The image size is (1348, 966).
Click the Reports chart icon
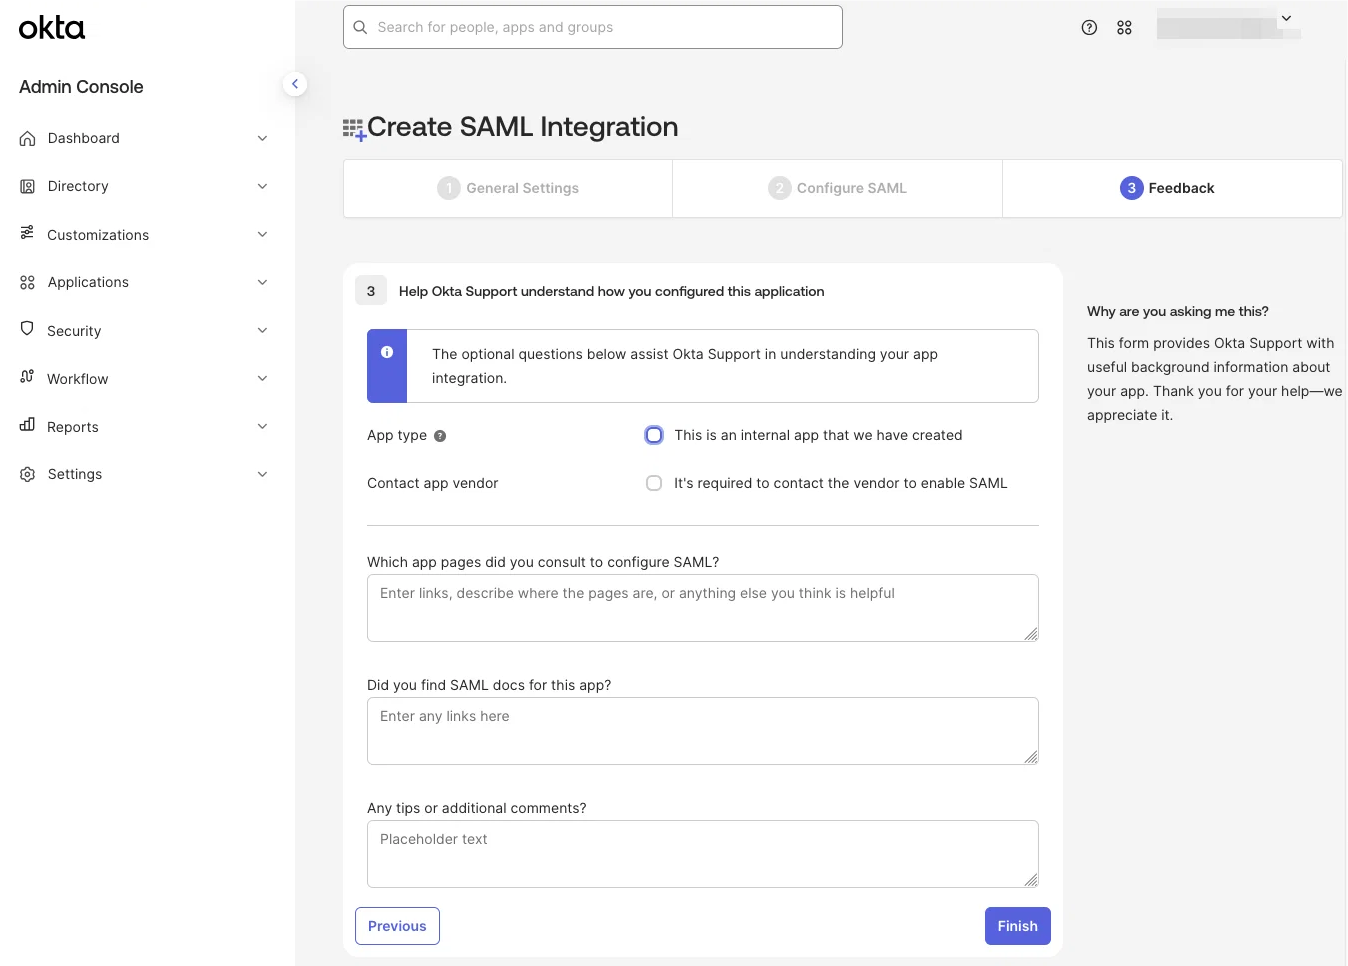(x=28, y=425)
